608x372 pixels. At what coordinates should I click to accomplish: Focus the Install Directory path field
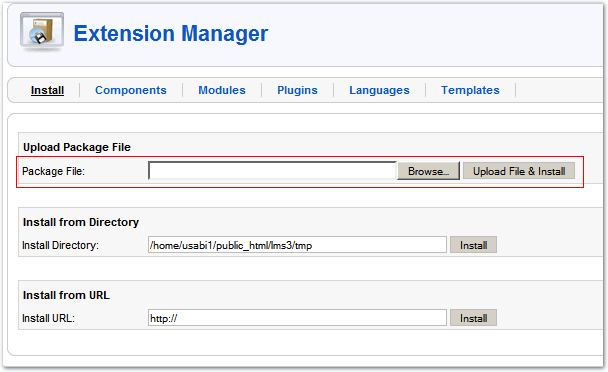pos(297,245)
